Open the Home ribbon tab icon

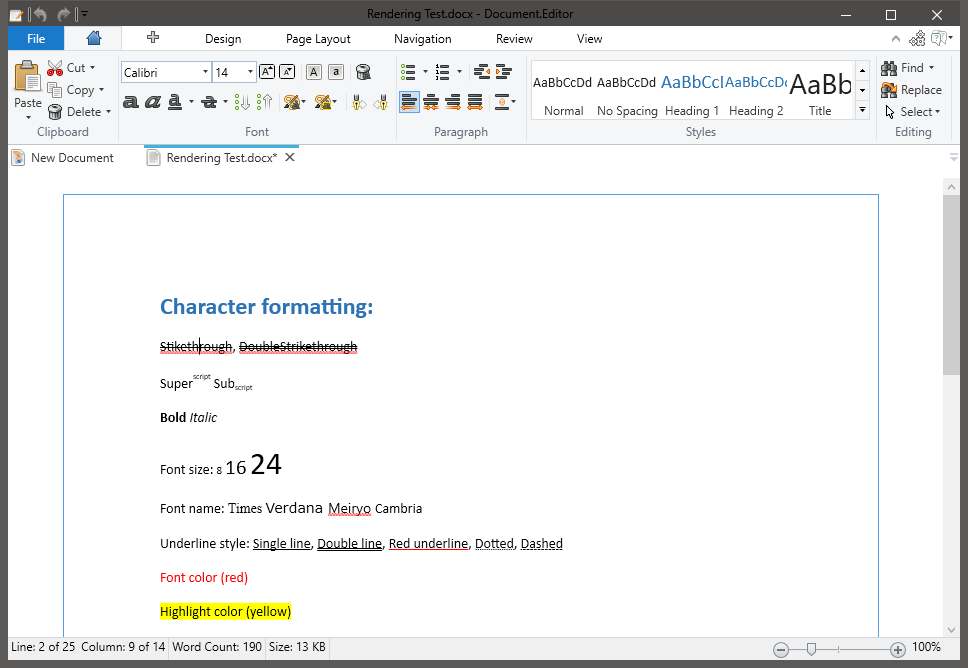pyautogui.click(x=94, y=38)
